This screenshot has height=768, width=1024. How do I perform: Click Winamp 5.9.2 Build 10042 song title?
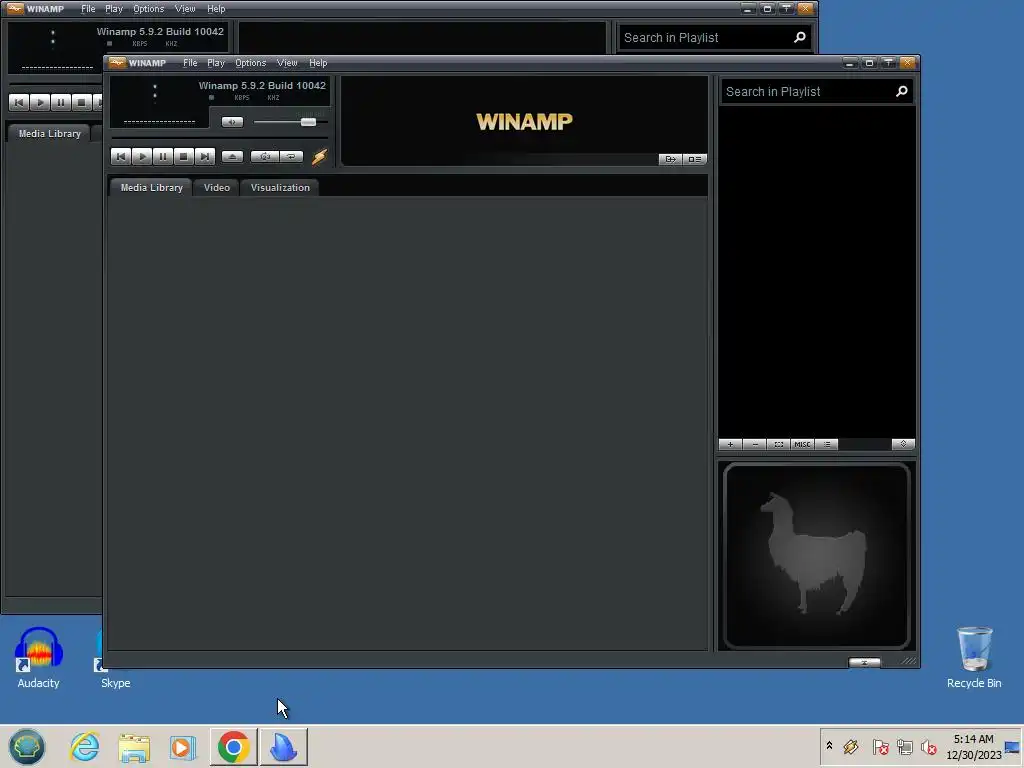tap(262, 86)
